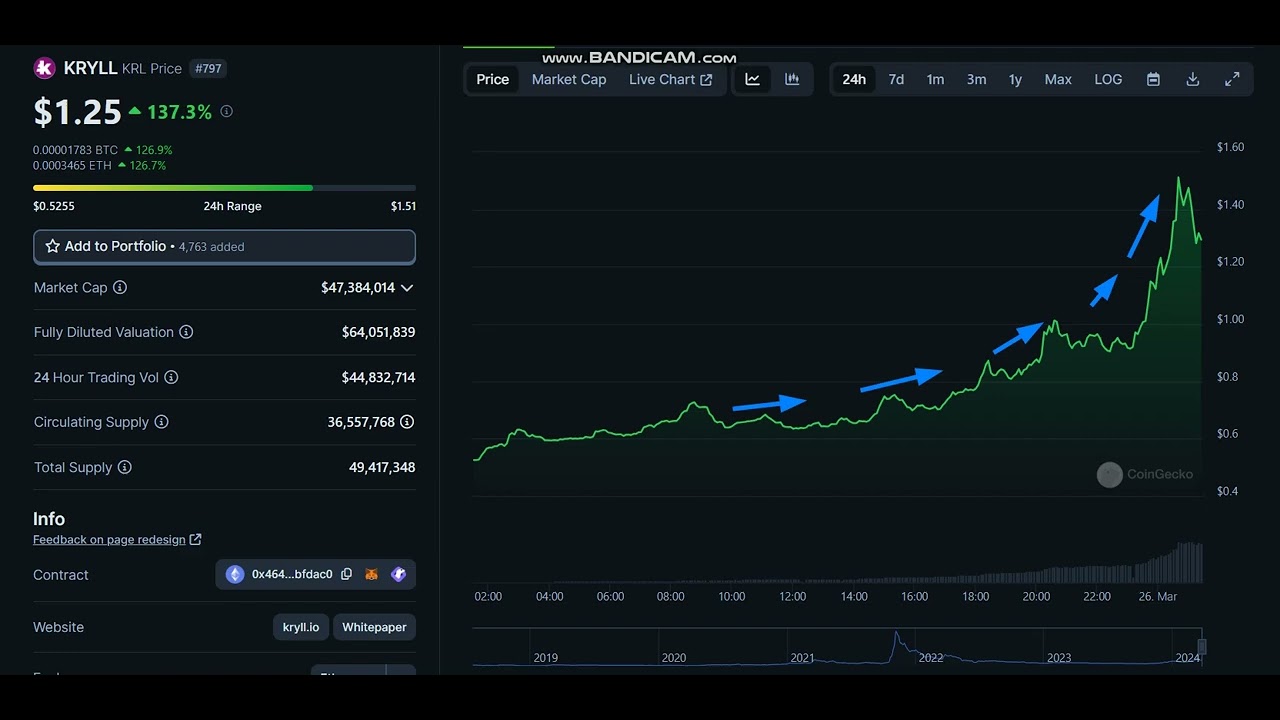The height and width of the screenshot is (720, 1280).
Task: Click the KRYLL coin logo icon
Action: [44, 68]
